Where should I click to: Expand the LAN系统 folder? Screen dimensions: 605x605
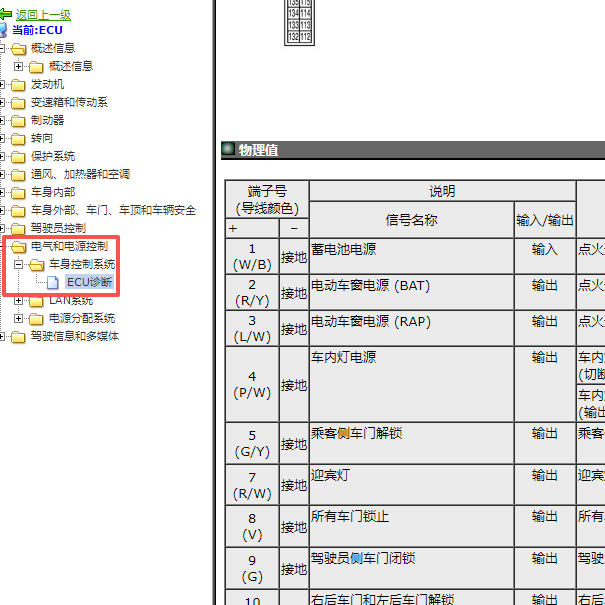[18, 301]
